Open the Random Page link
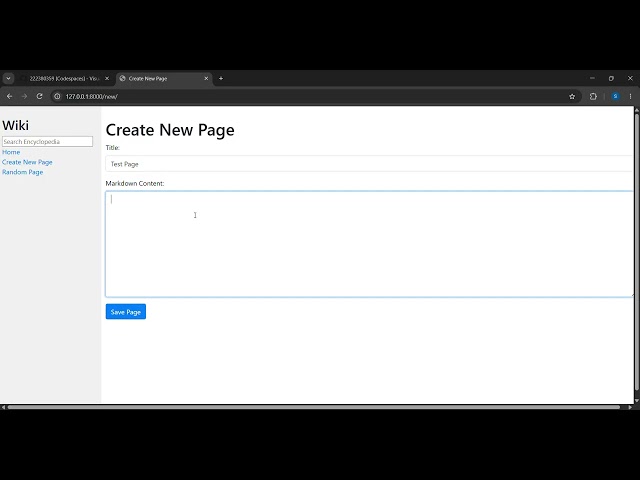This screenshot has width=640, height=480. coord(22,172)
